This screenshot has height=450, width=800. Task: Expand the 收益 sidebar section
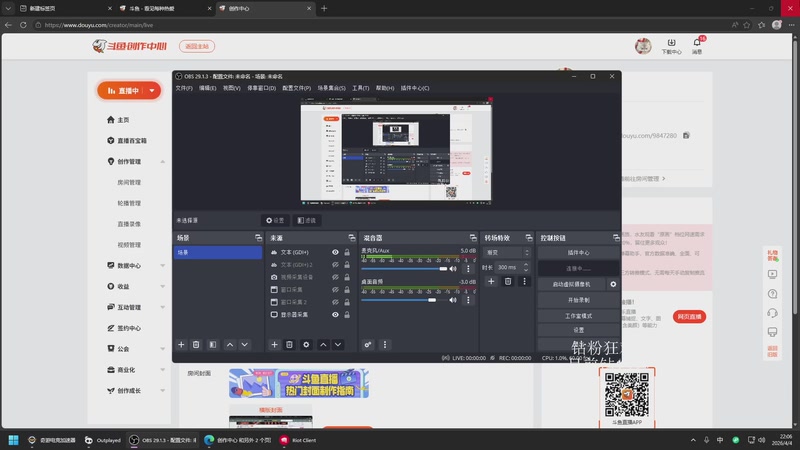(x=163, y=287)
